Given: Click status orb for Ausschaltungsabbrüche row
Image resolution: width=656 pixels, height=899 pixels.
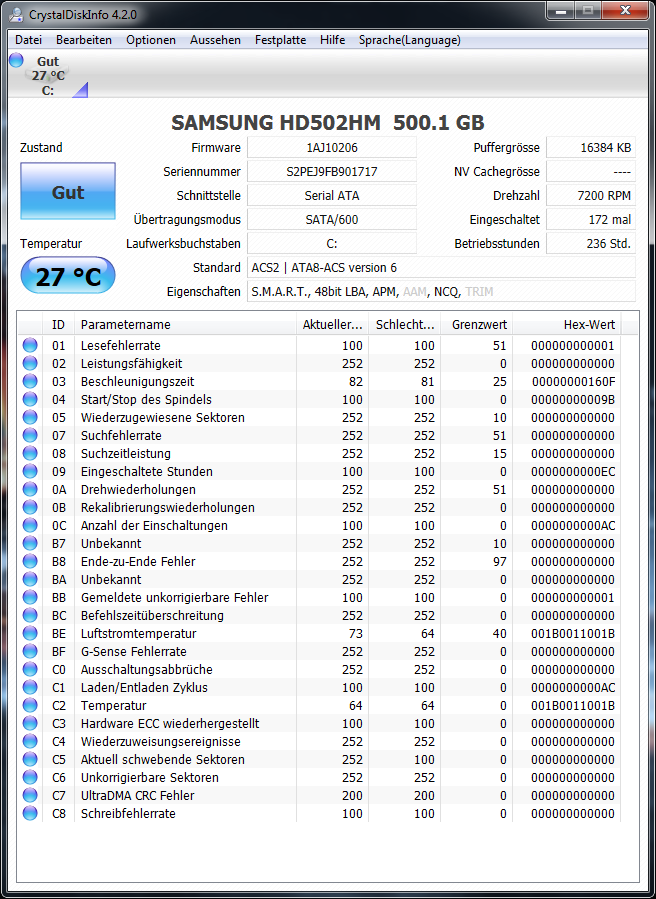Looking at the screenshot, I should pos(30,670).
